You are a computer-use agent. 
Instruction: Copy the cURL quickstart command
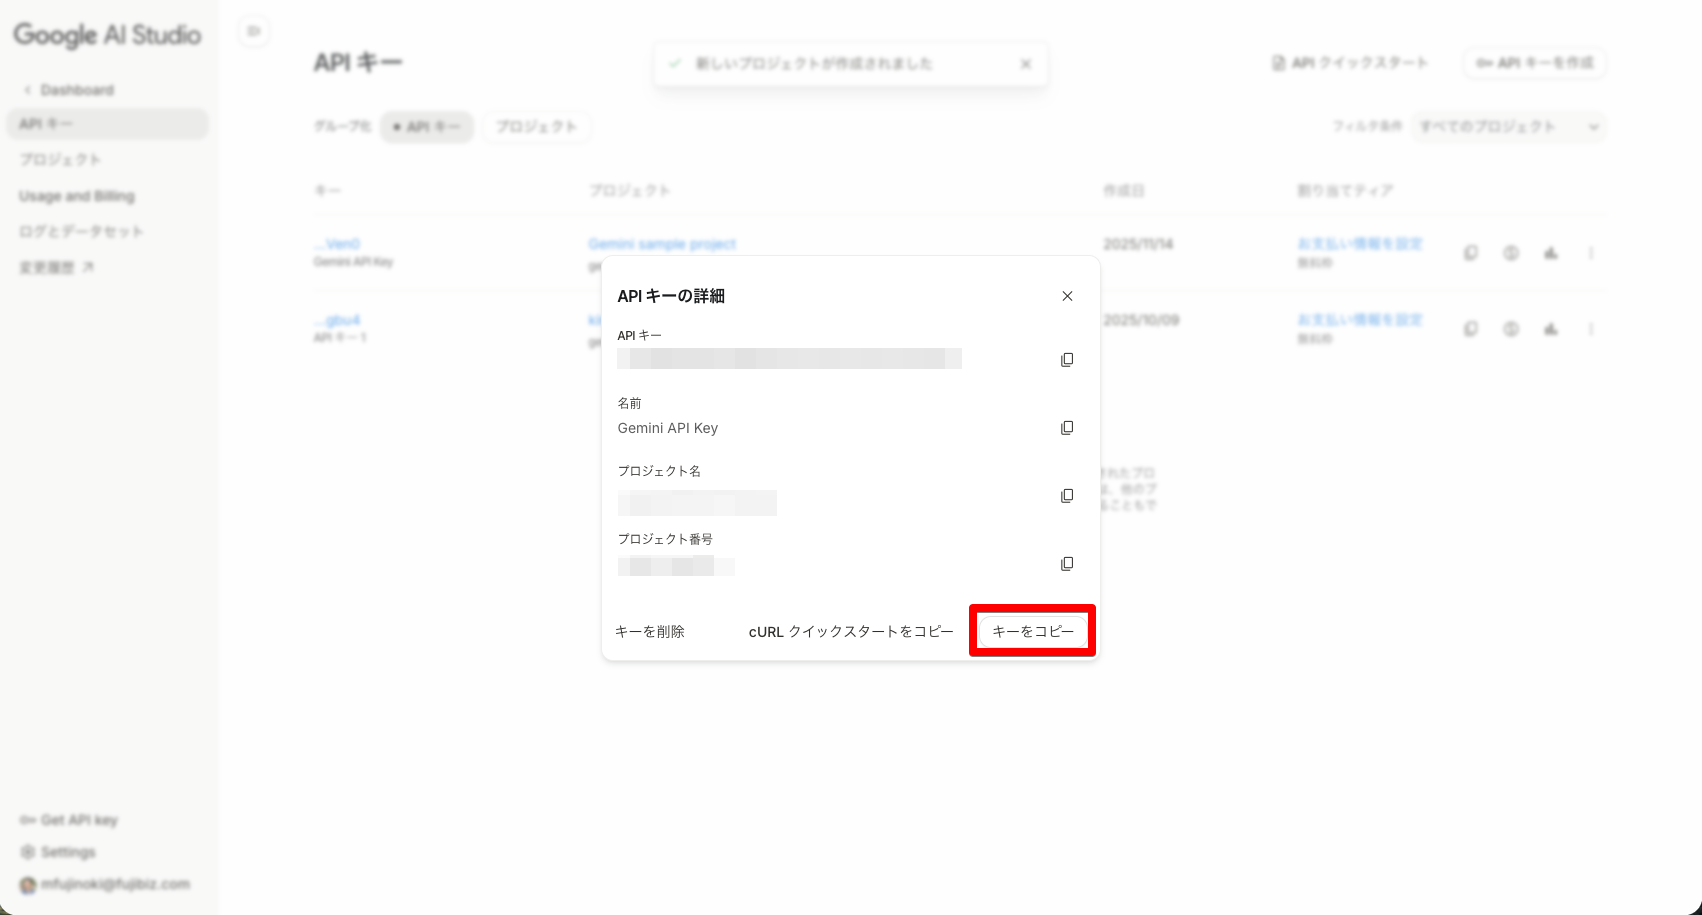(x=850, y=631)
